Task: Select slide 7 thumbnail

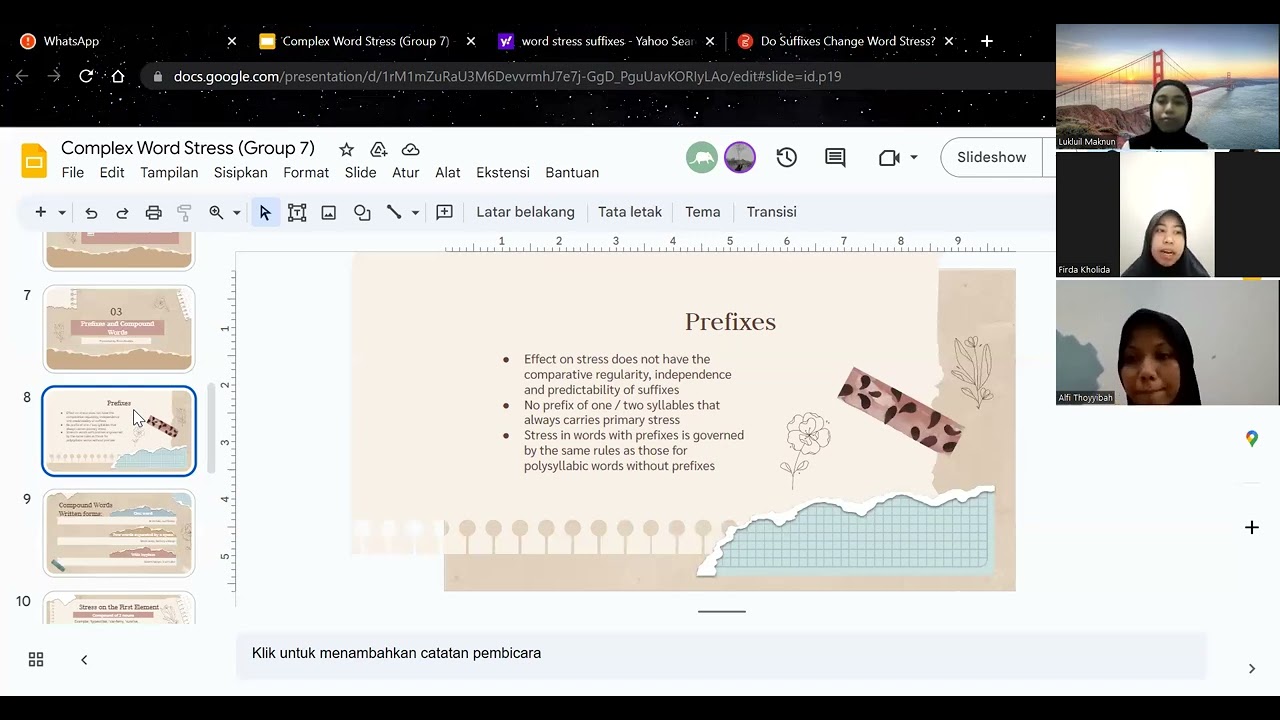Action: (119, 328)
